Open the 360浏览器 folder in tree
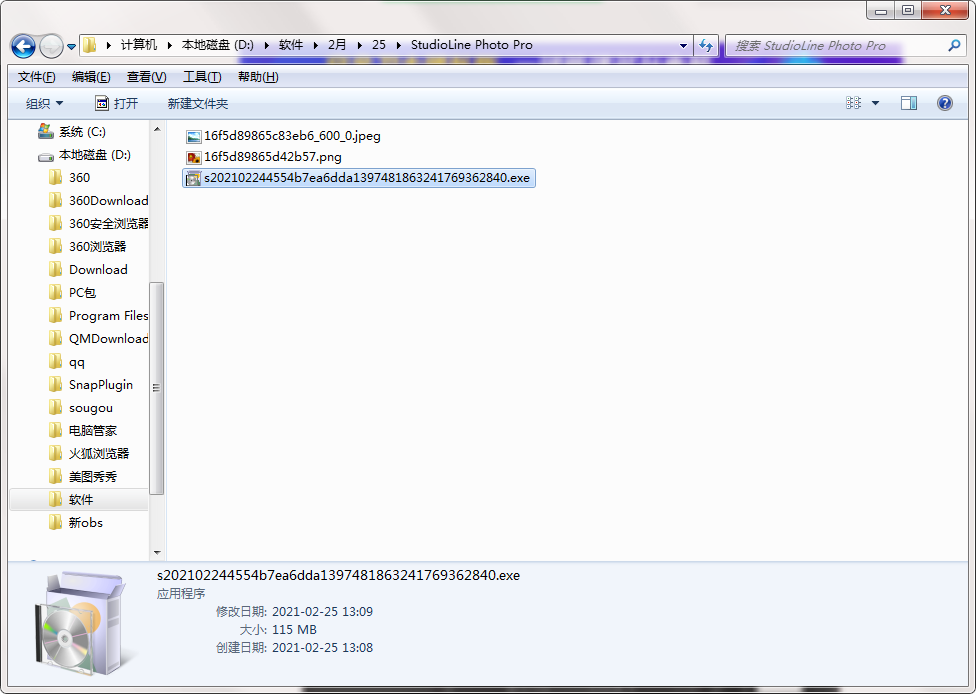Image resolution: width=976 pixels, height=694 pixels. pyautogui.click(x=87, y=247)
